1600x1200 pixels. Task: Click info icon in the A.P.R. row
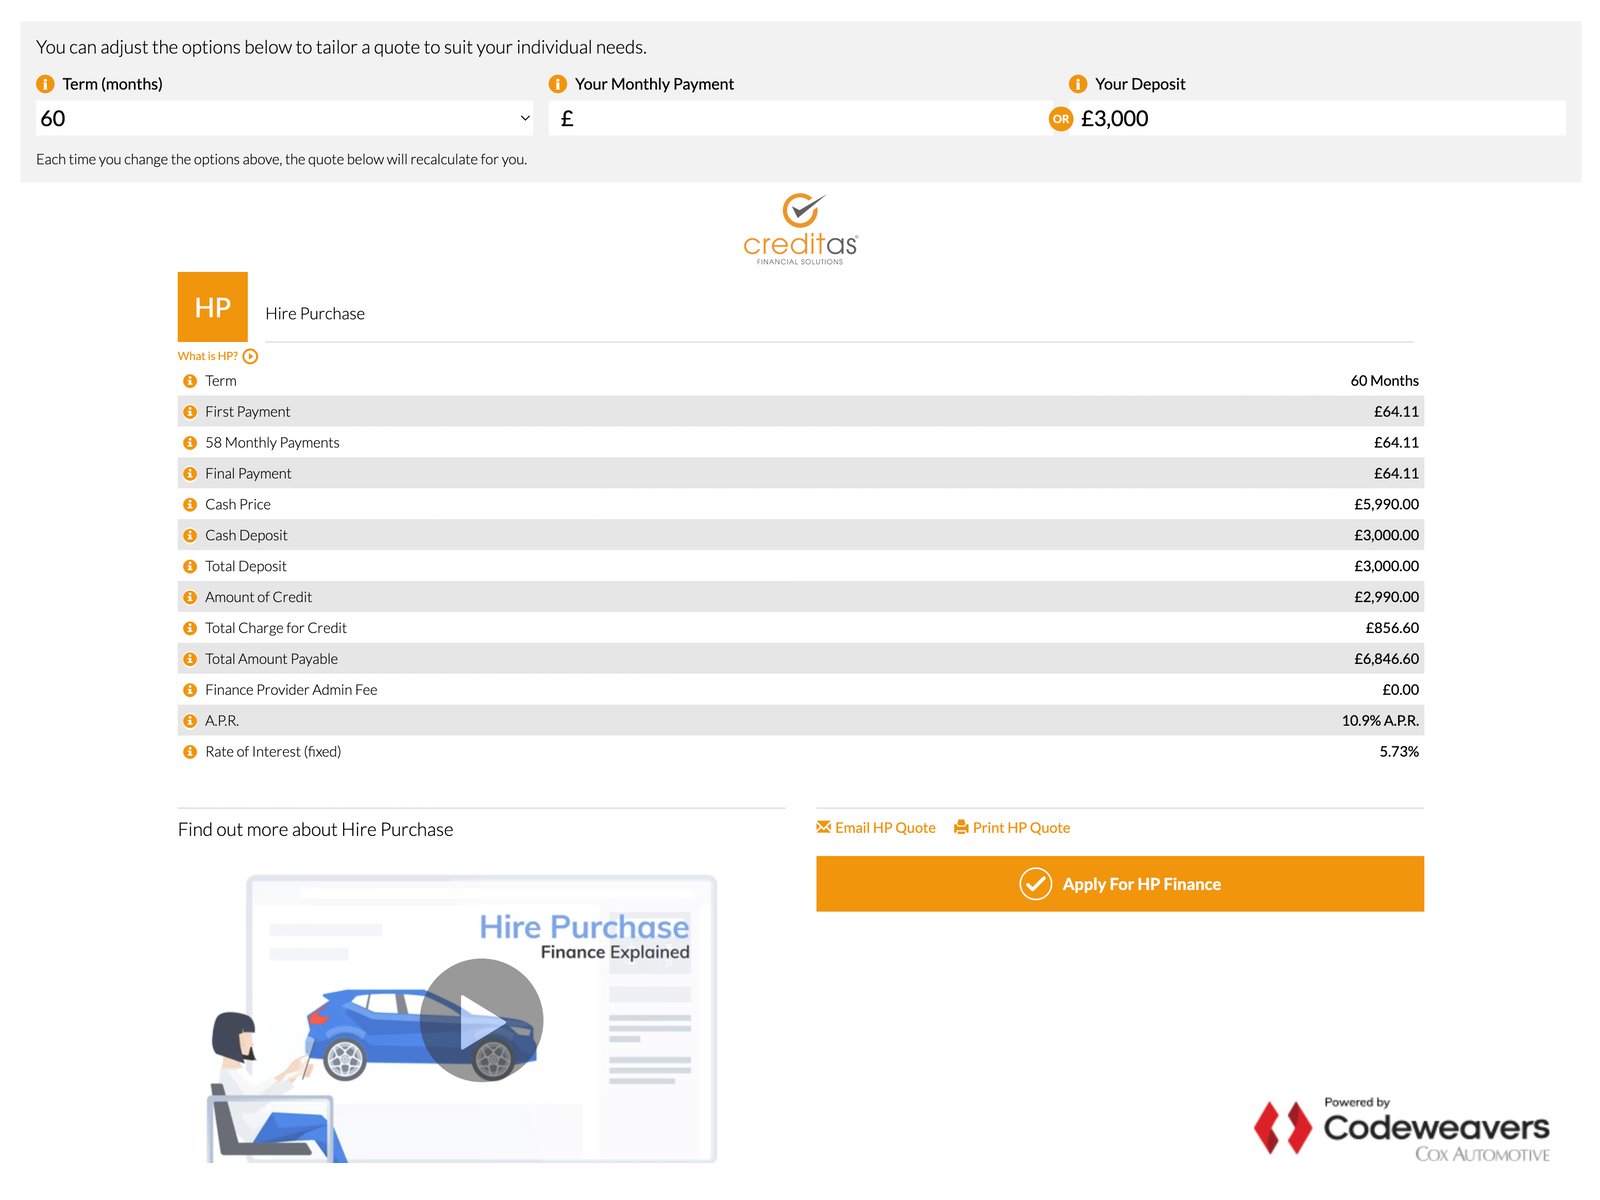click(x=190, y=721)
